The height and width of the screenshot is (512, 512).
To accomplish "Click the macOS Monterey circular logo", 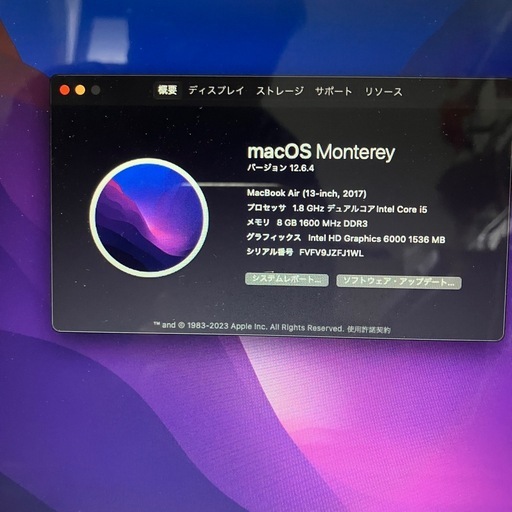I will 149,218.
